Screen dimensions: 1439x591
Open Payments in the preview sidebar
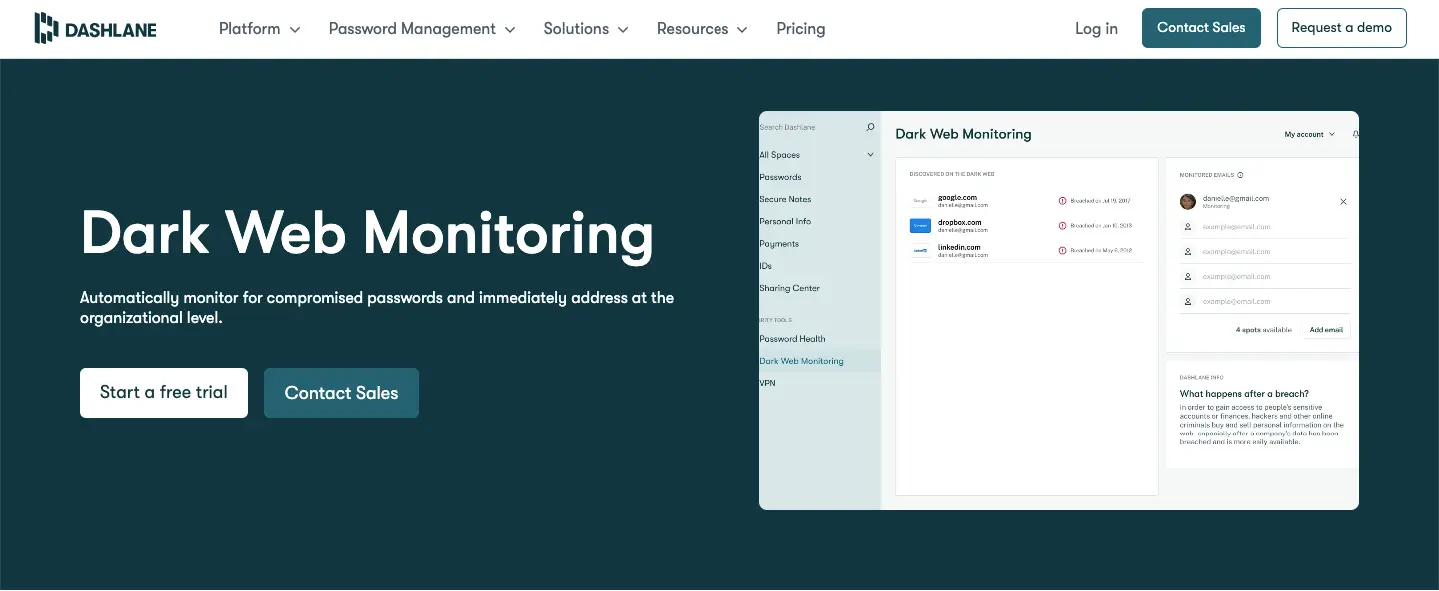click(x=779, y=244)
